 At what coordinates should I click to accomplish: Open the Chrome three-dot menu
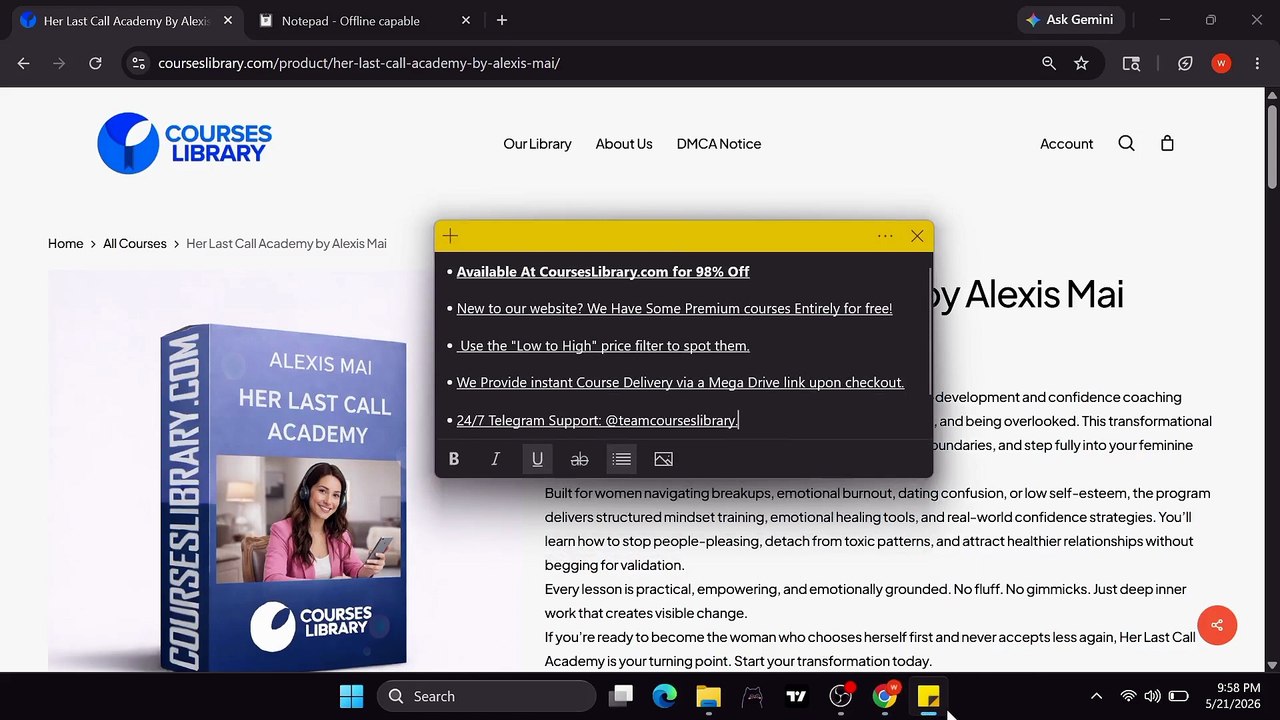pos(1257,63)
